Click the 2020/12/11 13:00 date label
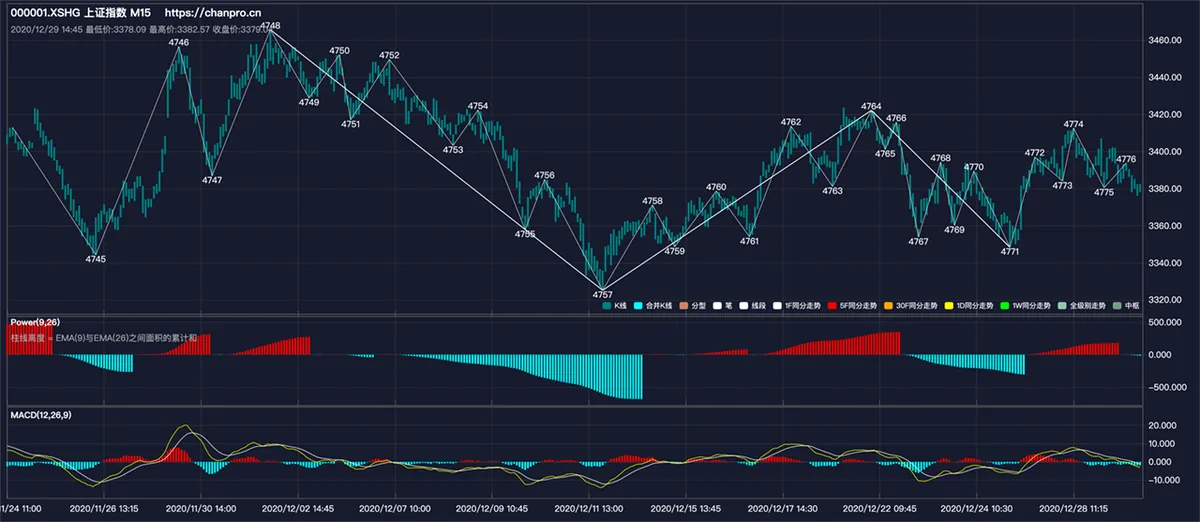1200x522 pixels. tap(589, 509)
